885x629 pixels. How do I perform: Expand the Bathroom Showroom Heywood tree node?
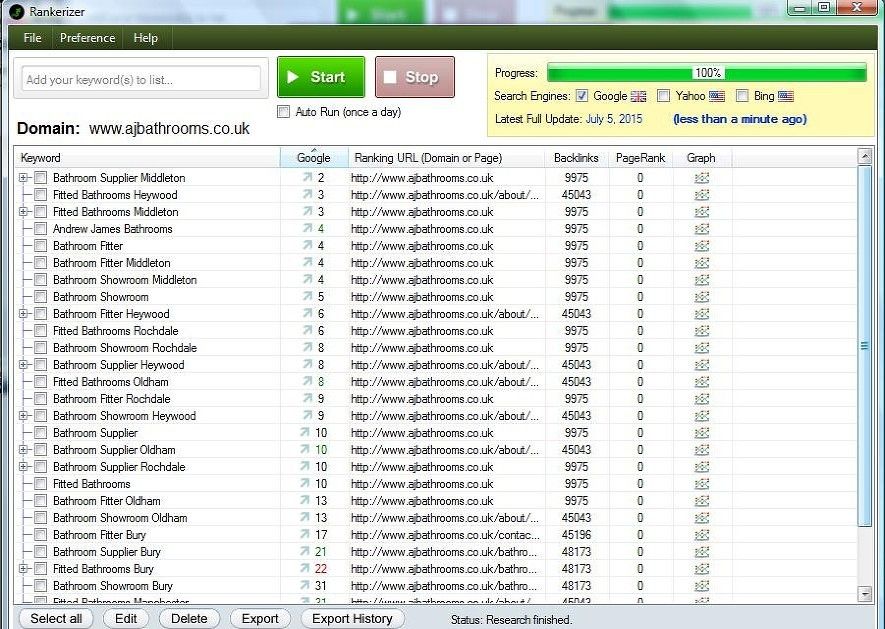pyautogui.click(x=23, y=416)
